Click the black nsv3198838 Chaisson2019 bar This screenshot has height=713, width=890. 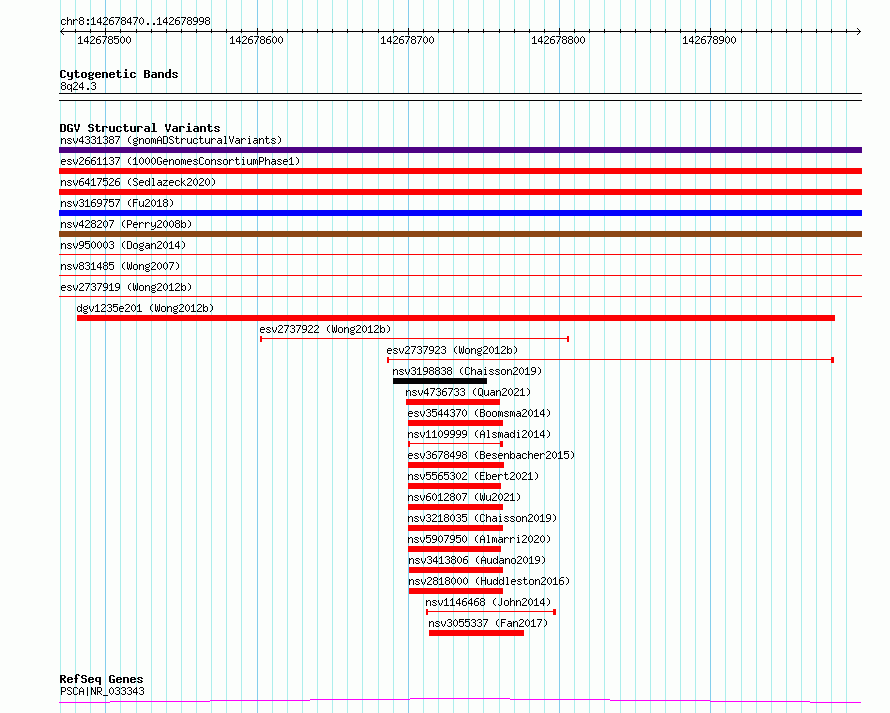pos(440,381)
